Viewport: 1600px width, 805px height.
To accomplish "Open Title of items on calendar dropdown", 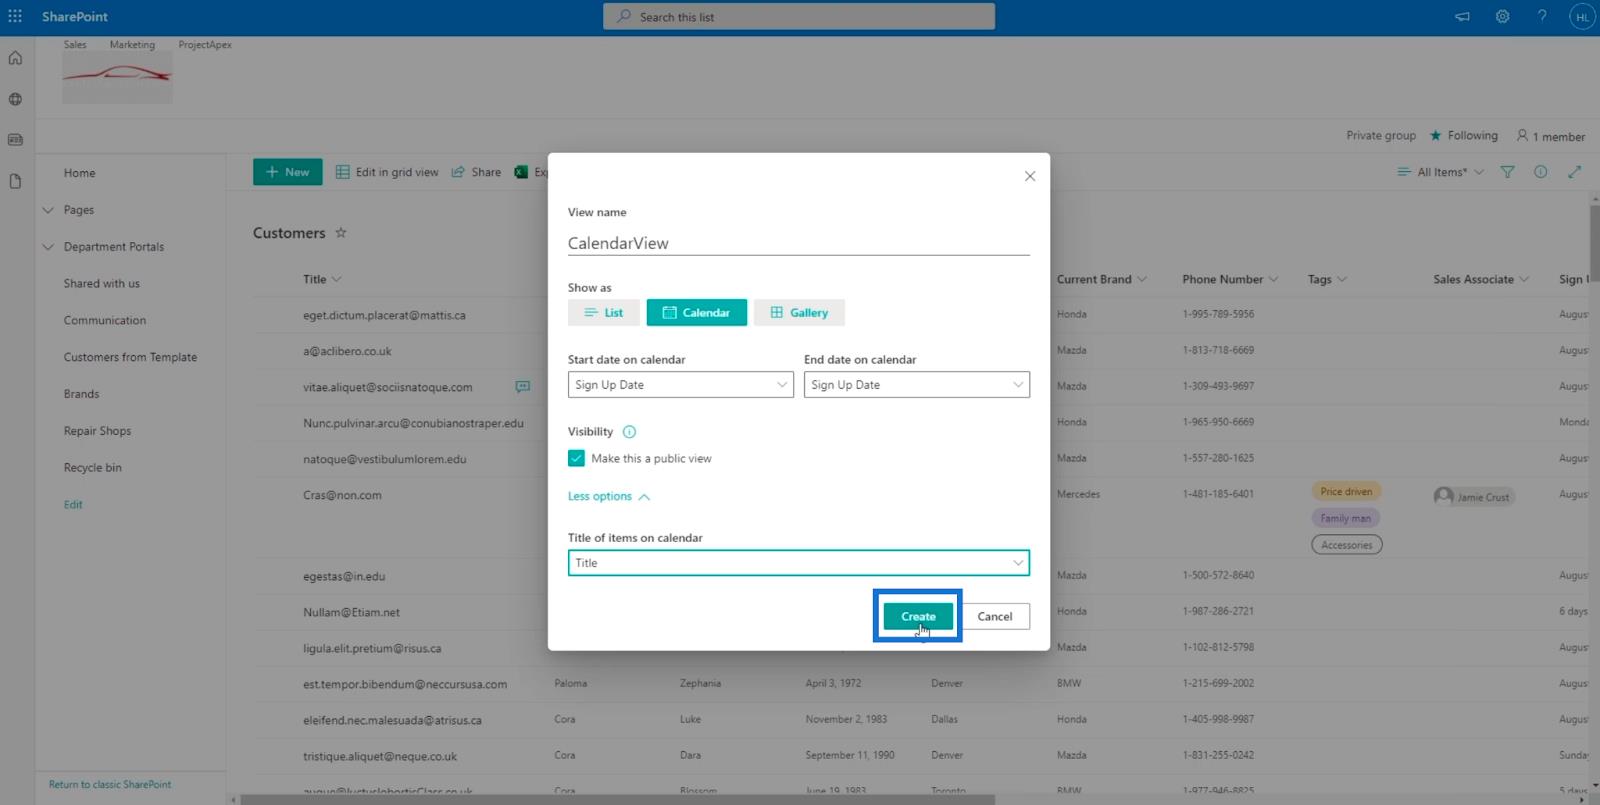I will pos(798,563).
